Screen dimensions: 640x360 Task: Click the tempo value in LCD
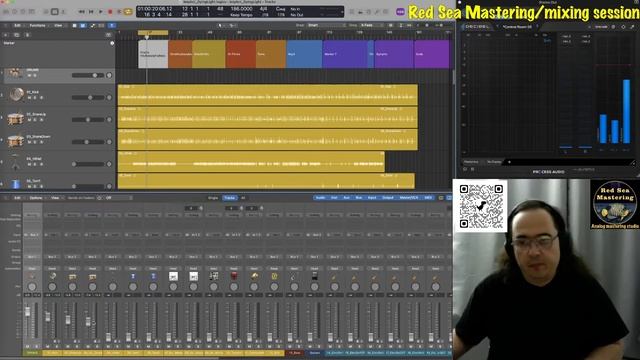pos(241,9)
